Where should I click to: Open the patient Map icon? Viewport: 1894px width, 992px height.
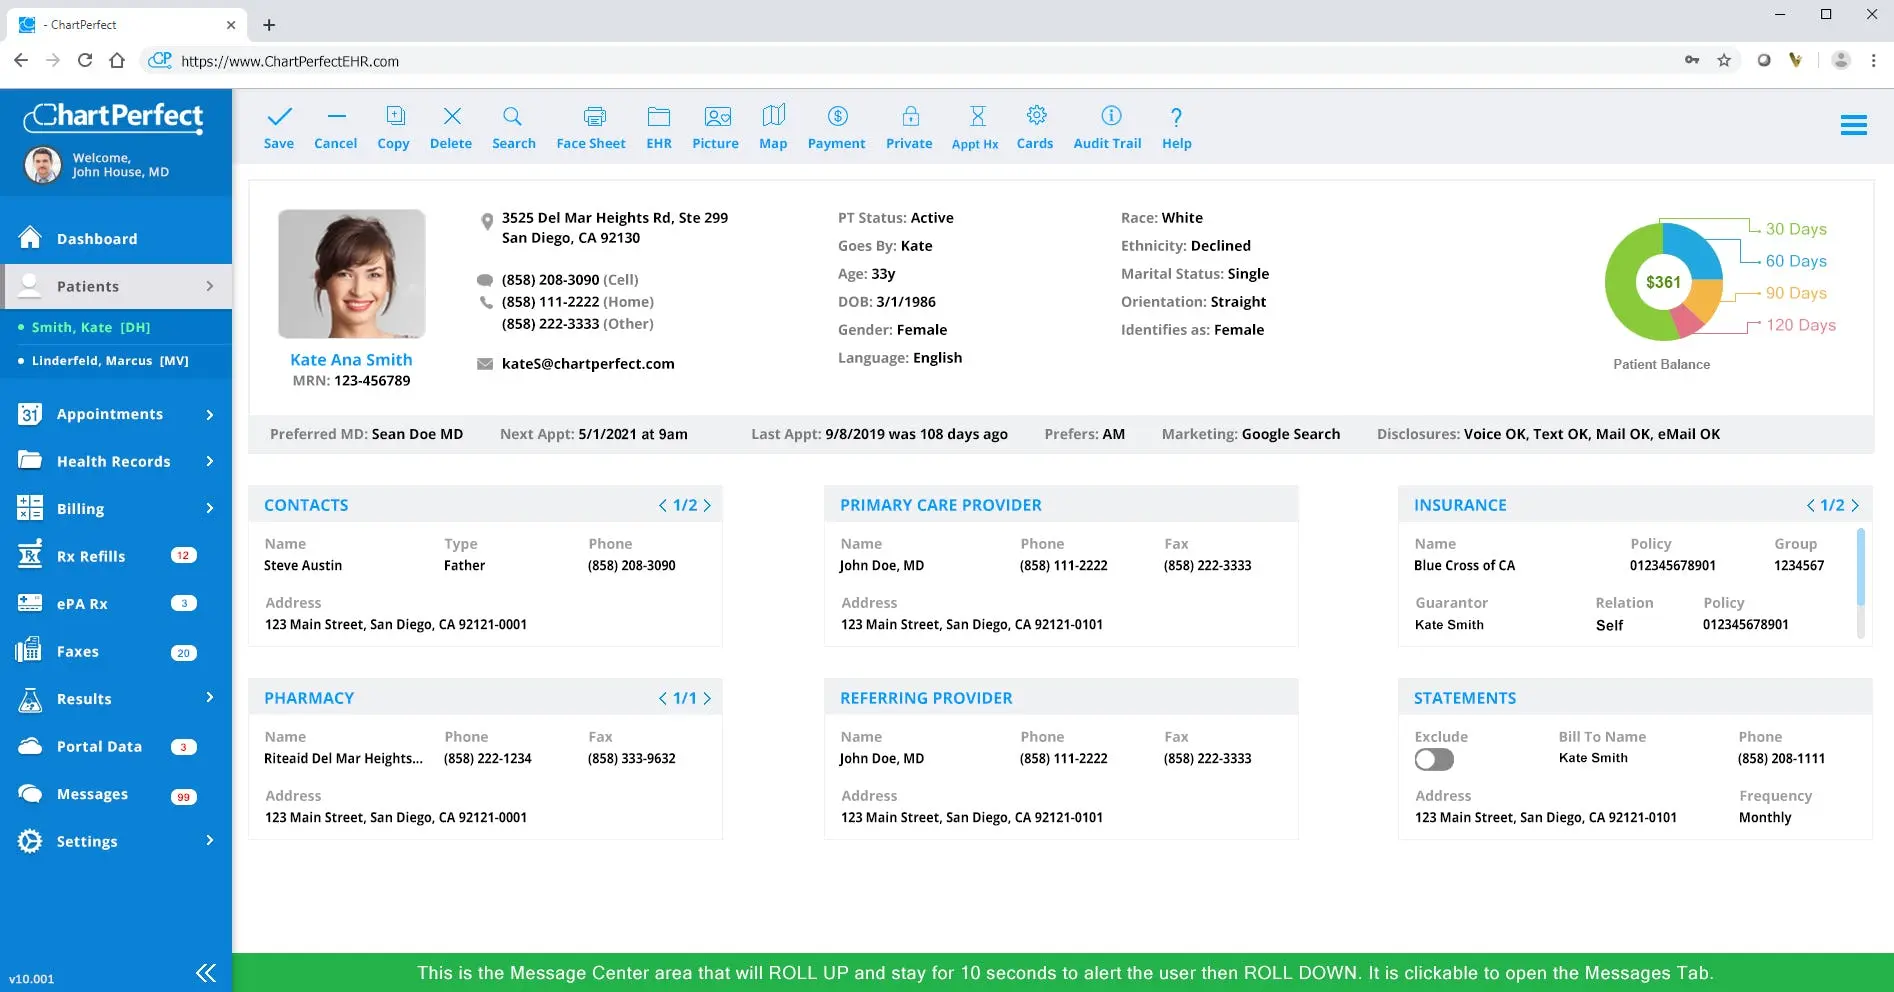click(773, 126)
